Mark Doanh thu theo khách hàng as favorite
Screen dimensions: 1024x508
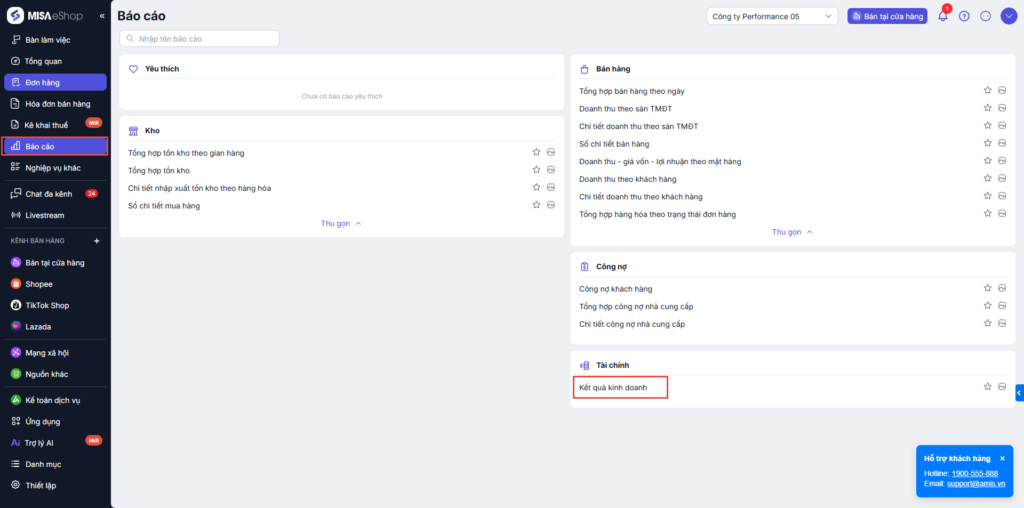(987, 179)
